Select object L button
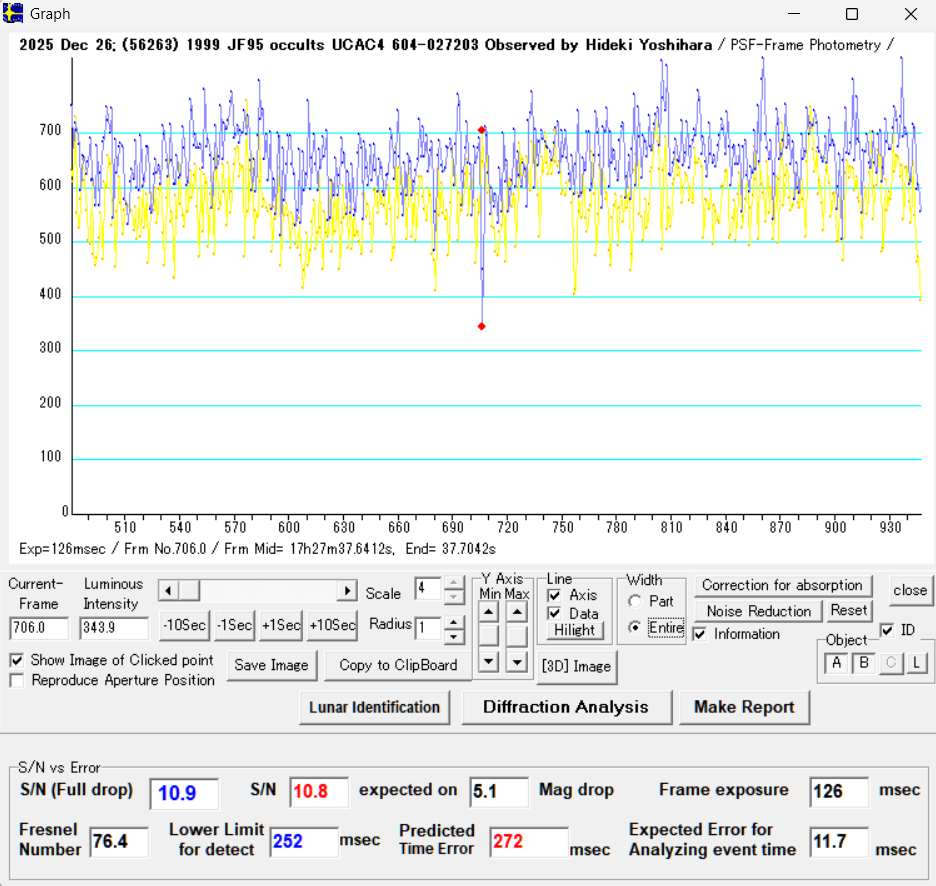The image size is (936, 886). (916, 663)
